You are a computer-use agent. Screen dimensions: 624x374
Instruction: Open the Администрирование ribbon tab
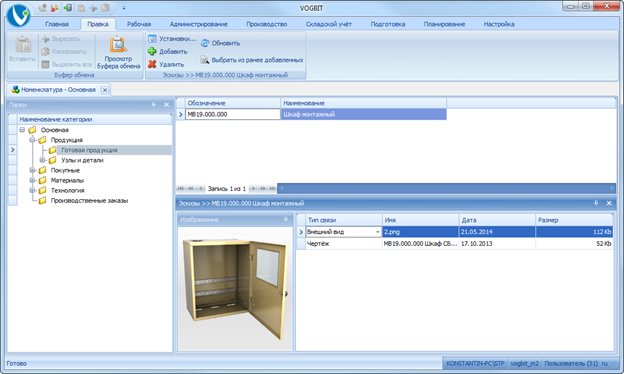(199, 24)
